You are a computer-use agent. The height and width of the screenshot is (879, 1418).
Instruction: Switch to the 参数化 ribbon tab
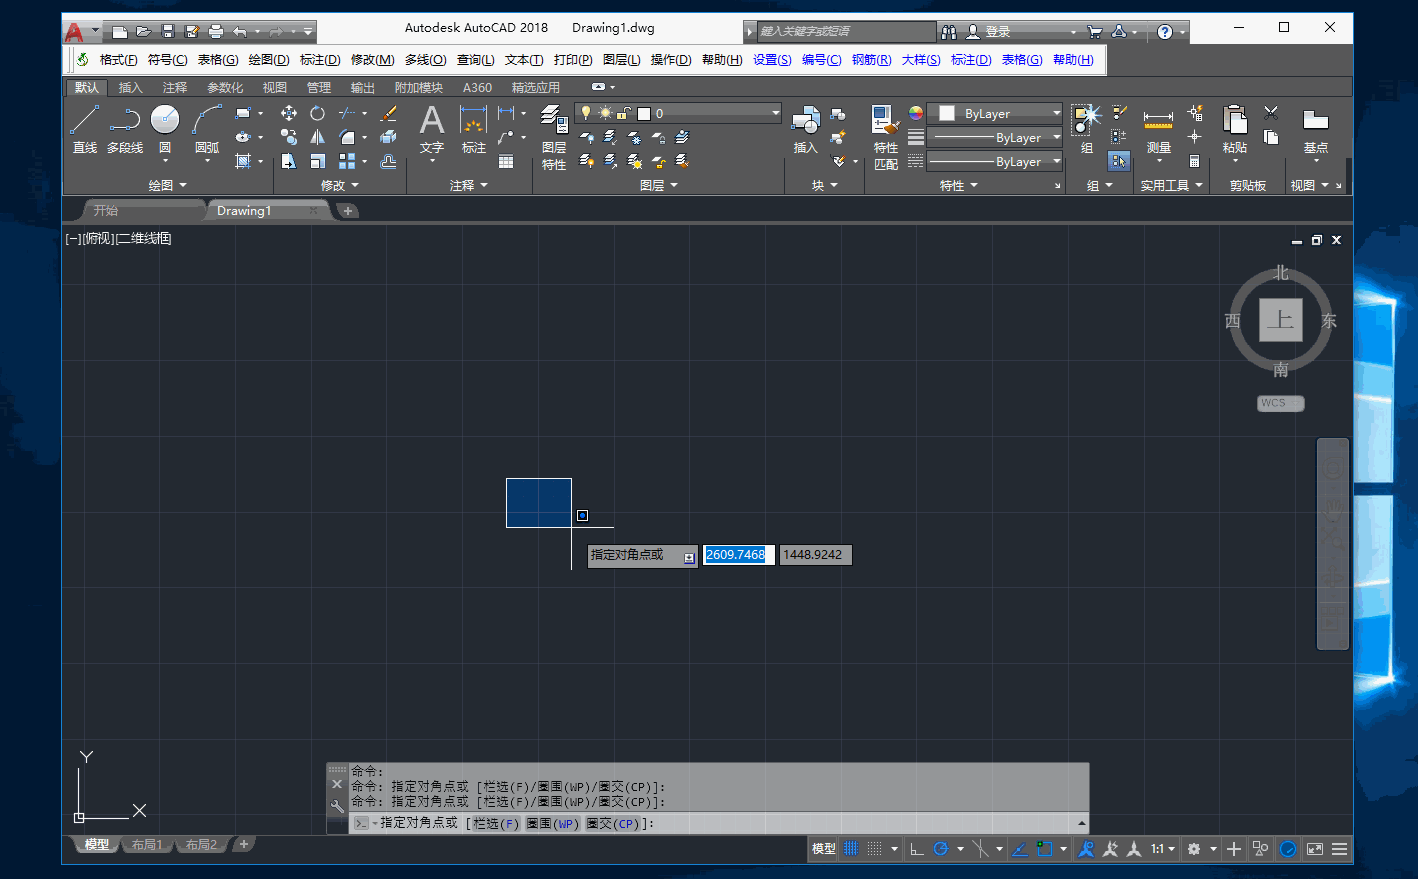225,88
